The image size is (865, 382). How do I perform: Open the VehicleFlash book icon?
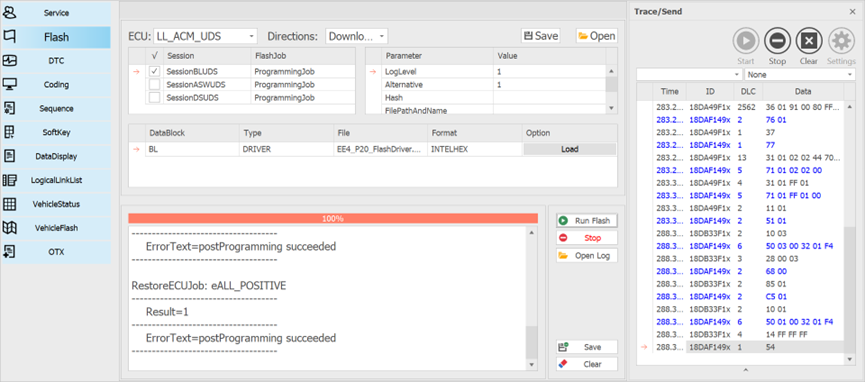coord(10,227)
